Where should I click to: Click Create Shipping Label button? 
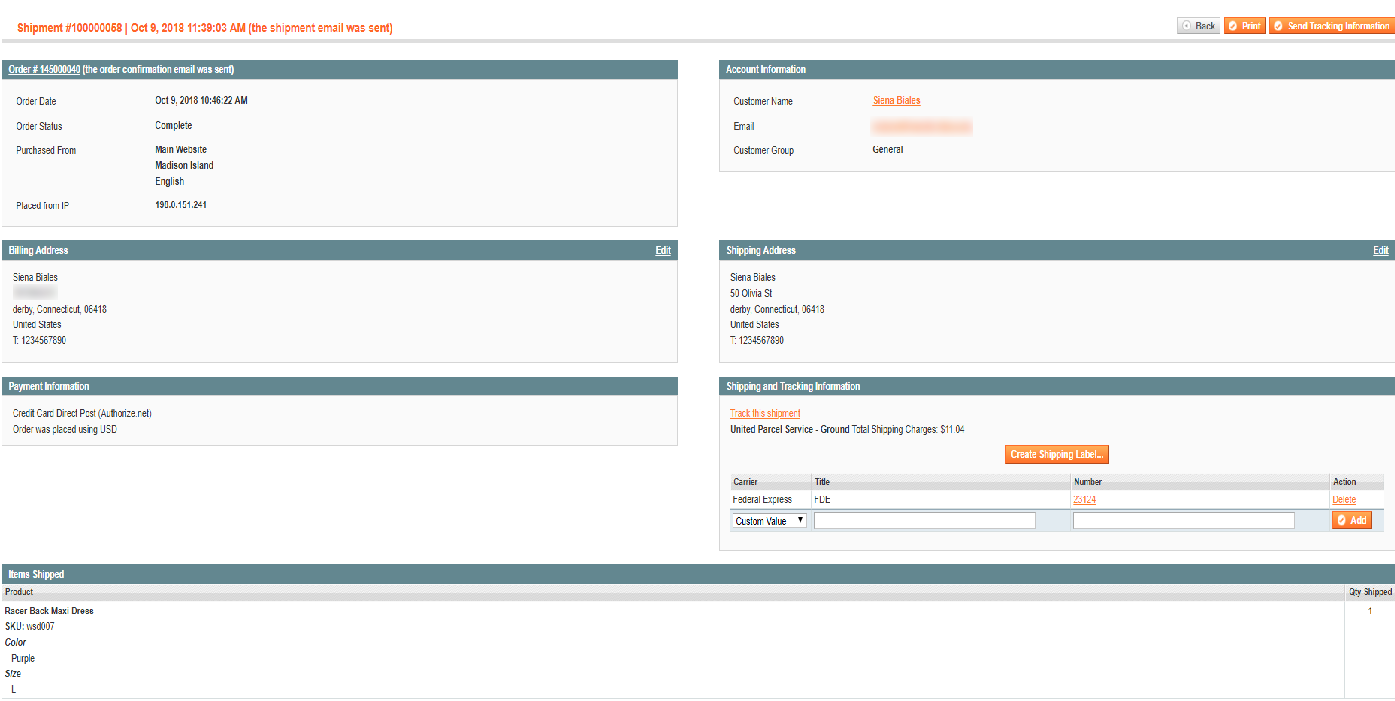pyautogui.click(x=1056, y=455)
